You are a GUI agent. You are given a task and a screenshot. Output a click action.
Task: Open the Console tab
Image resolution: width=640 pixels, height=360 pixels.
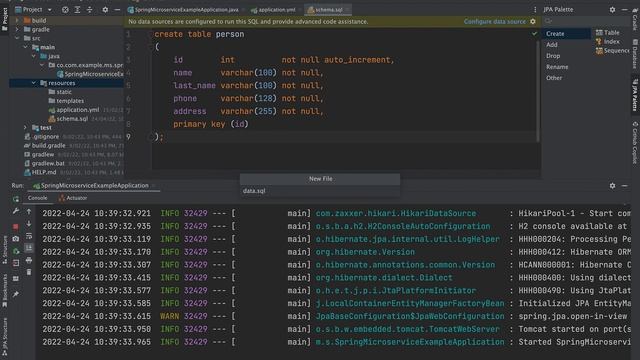point(38,198)
